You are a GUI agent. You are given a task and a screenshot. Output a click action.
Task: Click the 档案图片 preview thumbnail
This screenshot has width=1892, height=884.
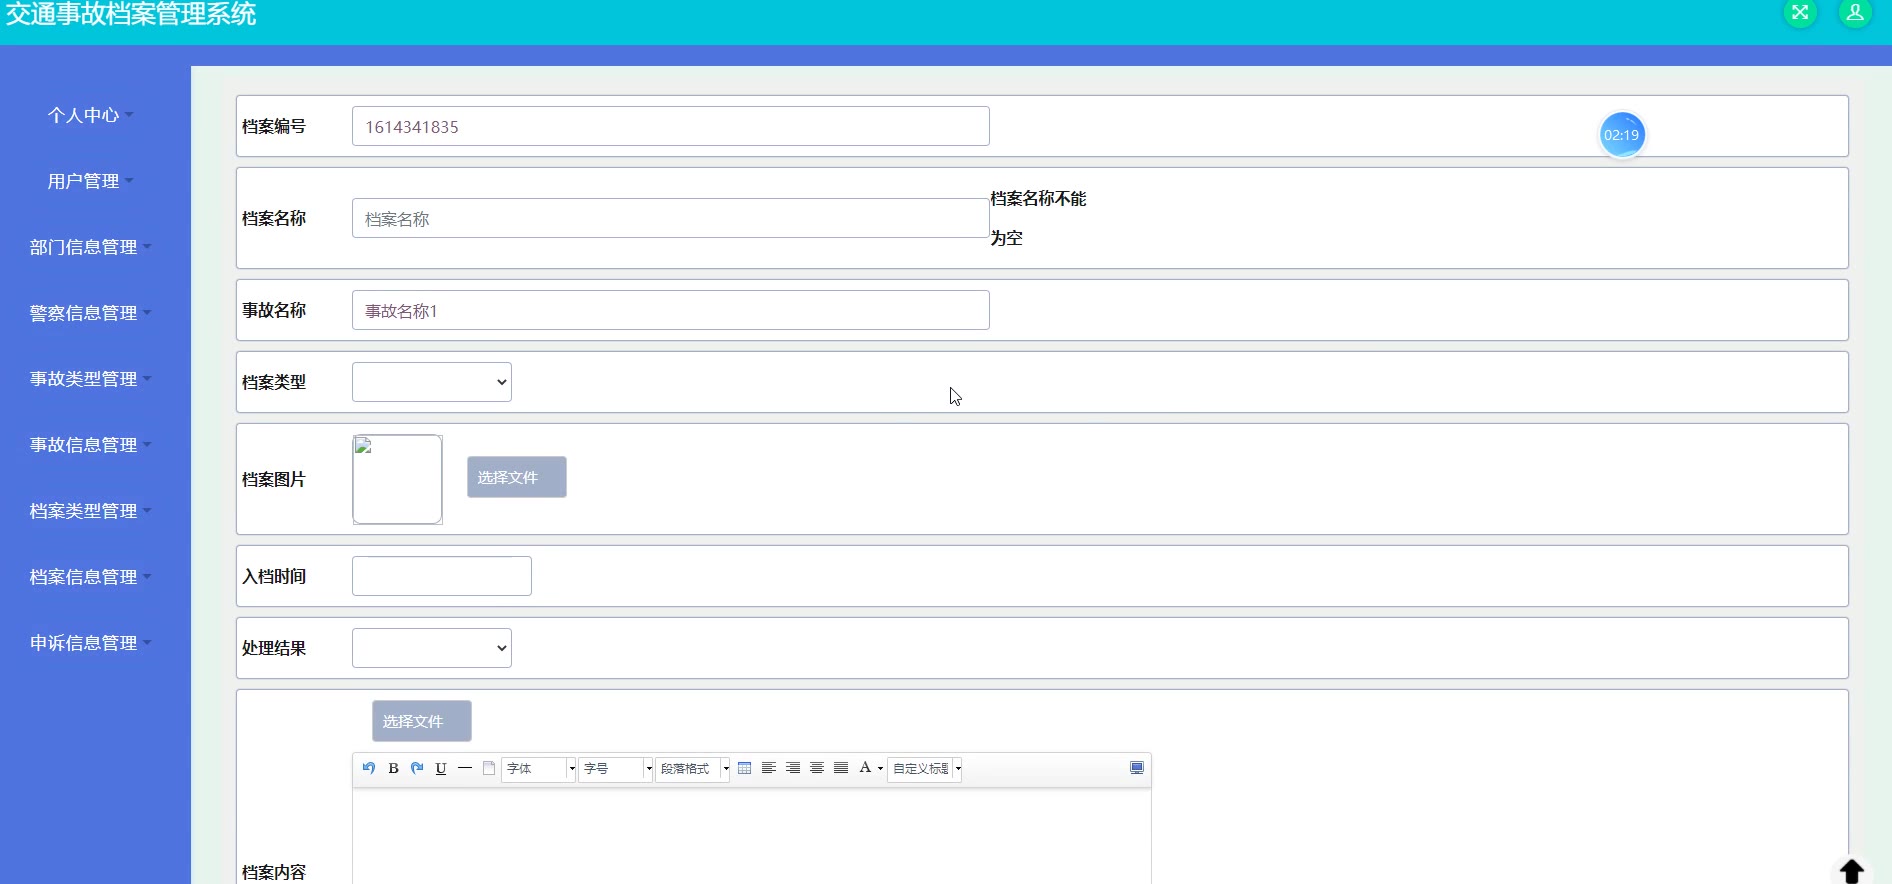[397, 479]
